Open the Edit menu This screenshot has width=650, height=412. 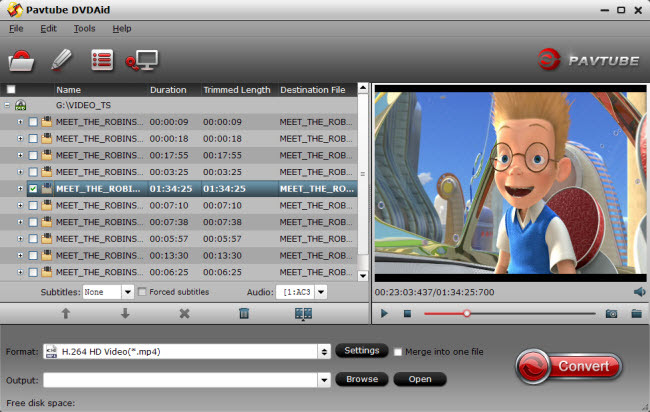[x=49, y=29]
